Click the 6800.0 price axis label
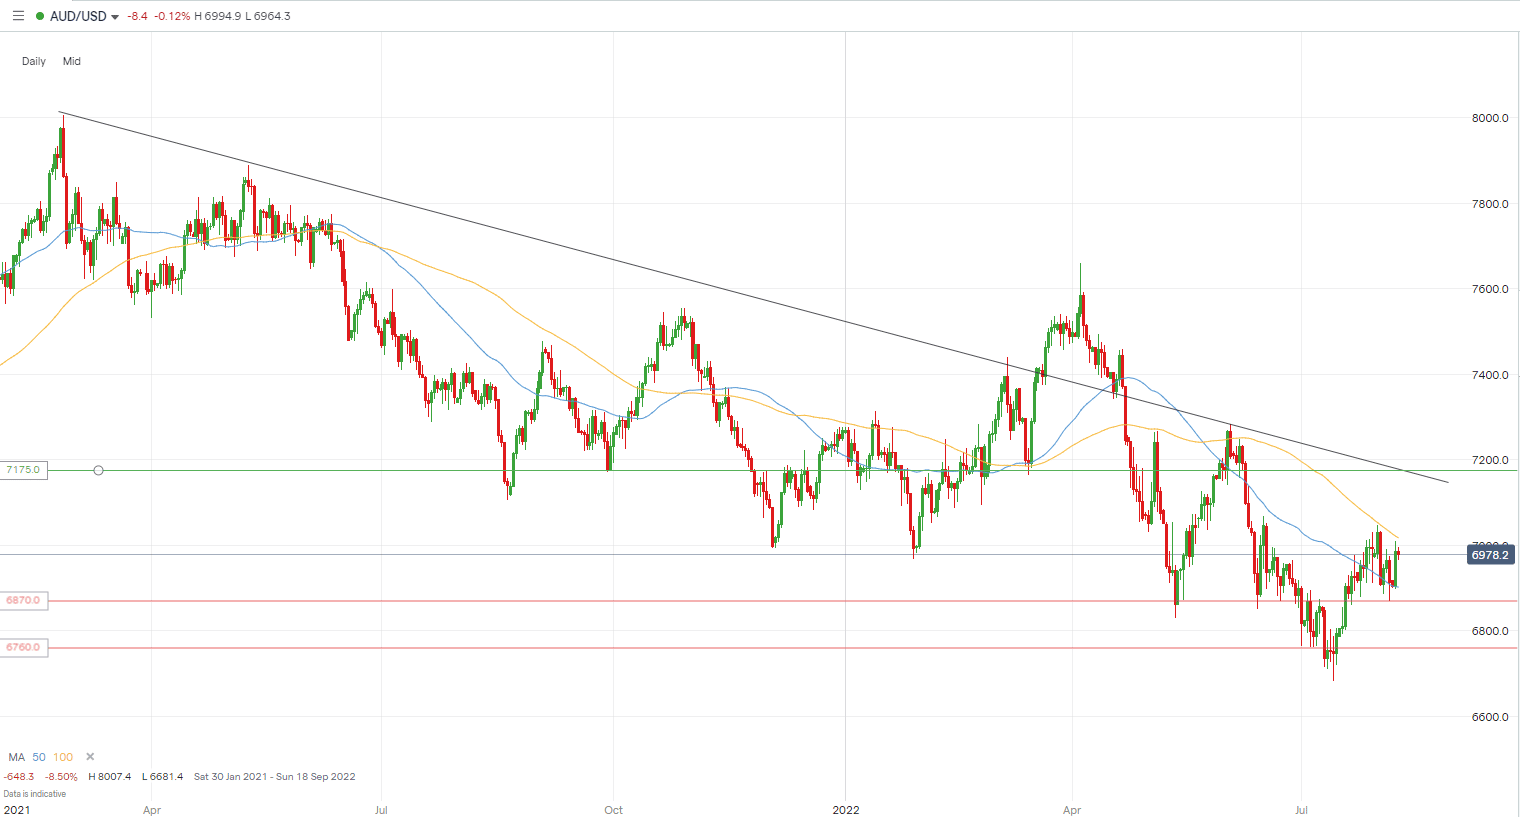 tap(1490, 631)
